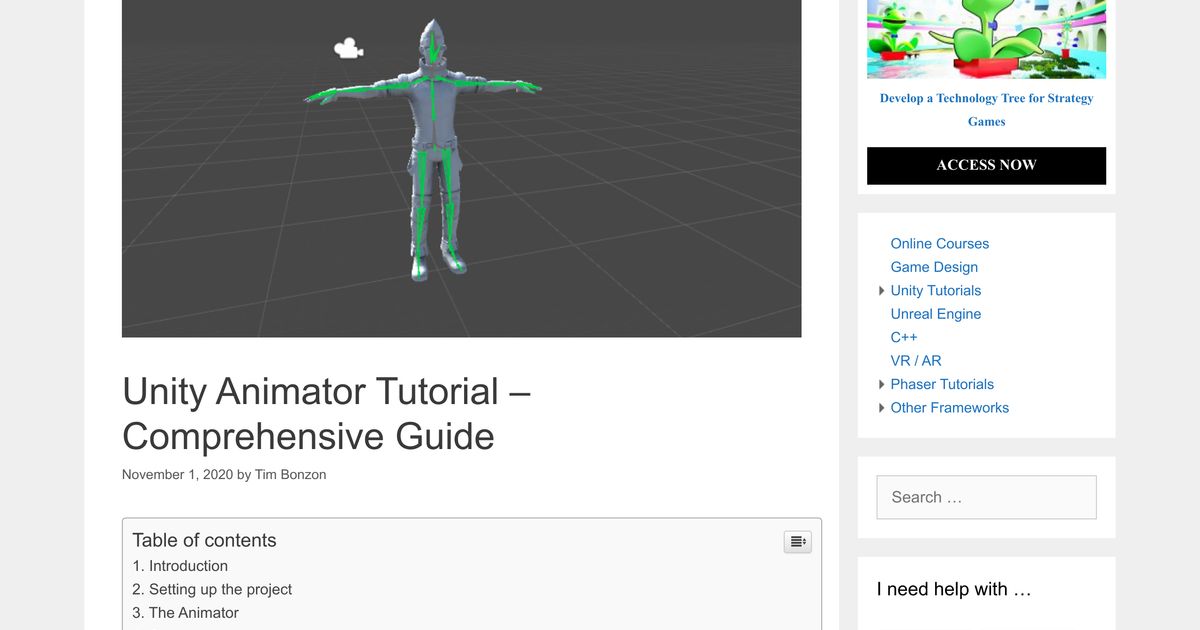Expand the Other Frameworks submenu
The image size is (1200, 630).
pos(881,407)
